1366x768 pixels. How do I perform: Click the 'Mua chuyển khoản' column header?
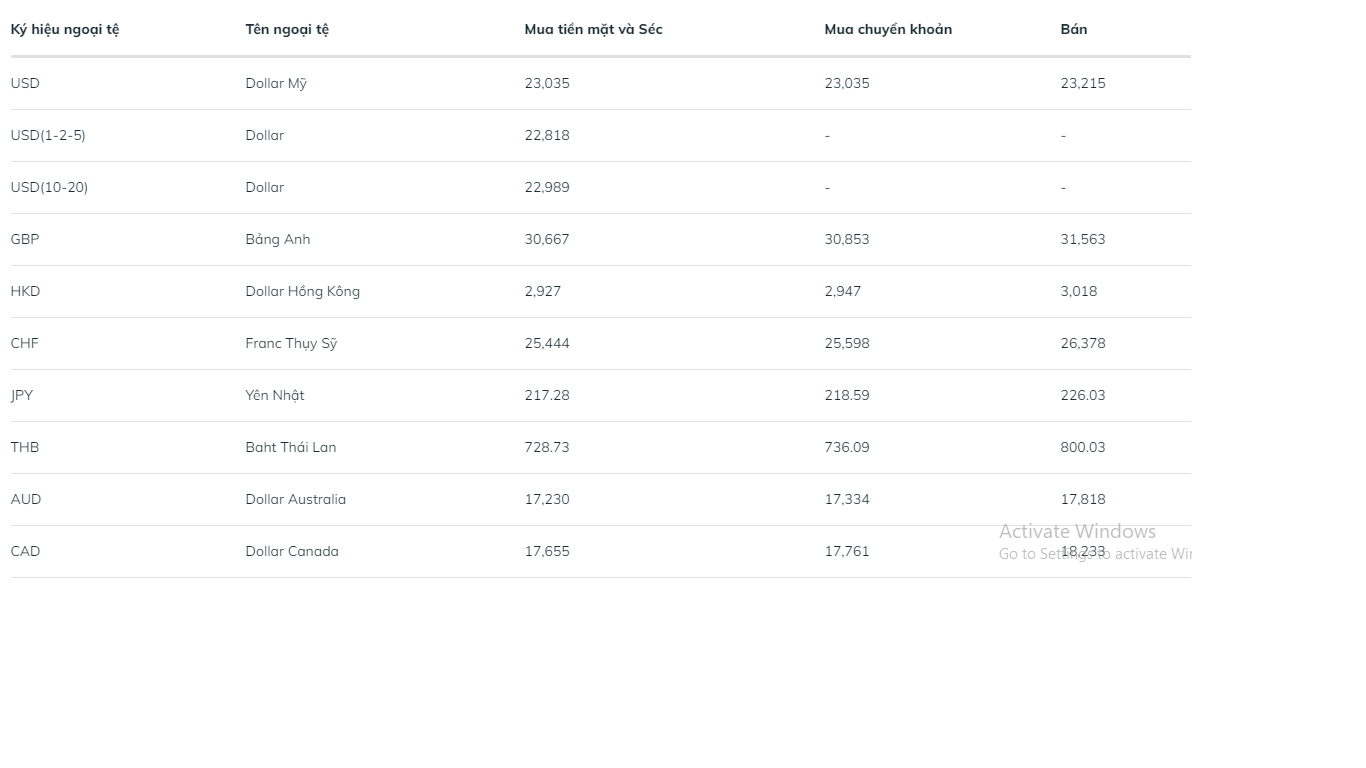tap(888, 29)
